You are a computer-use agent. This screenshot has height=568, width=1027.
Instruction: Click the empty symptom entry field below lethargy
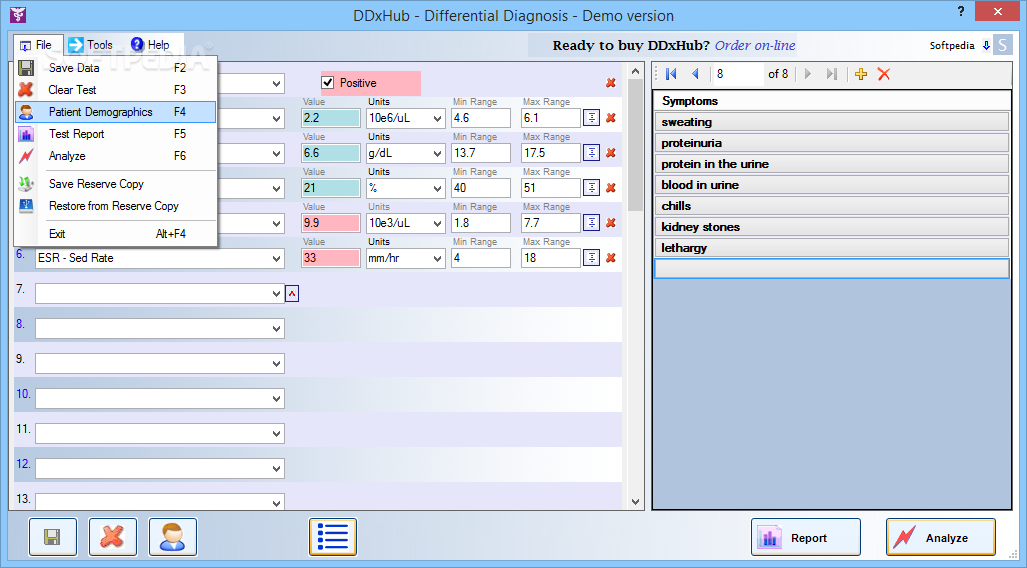point(832,269)
